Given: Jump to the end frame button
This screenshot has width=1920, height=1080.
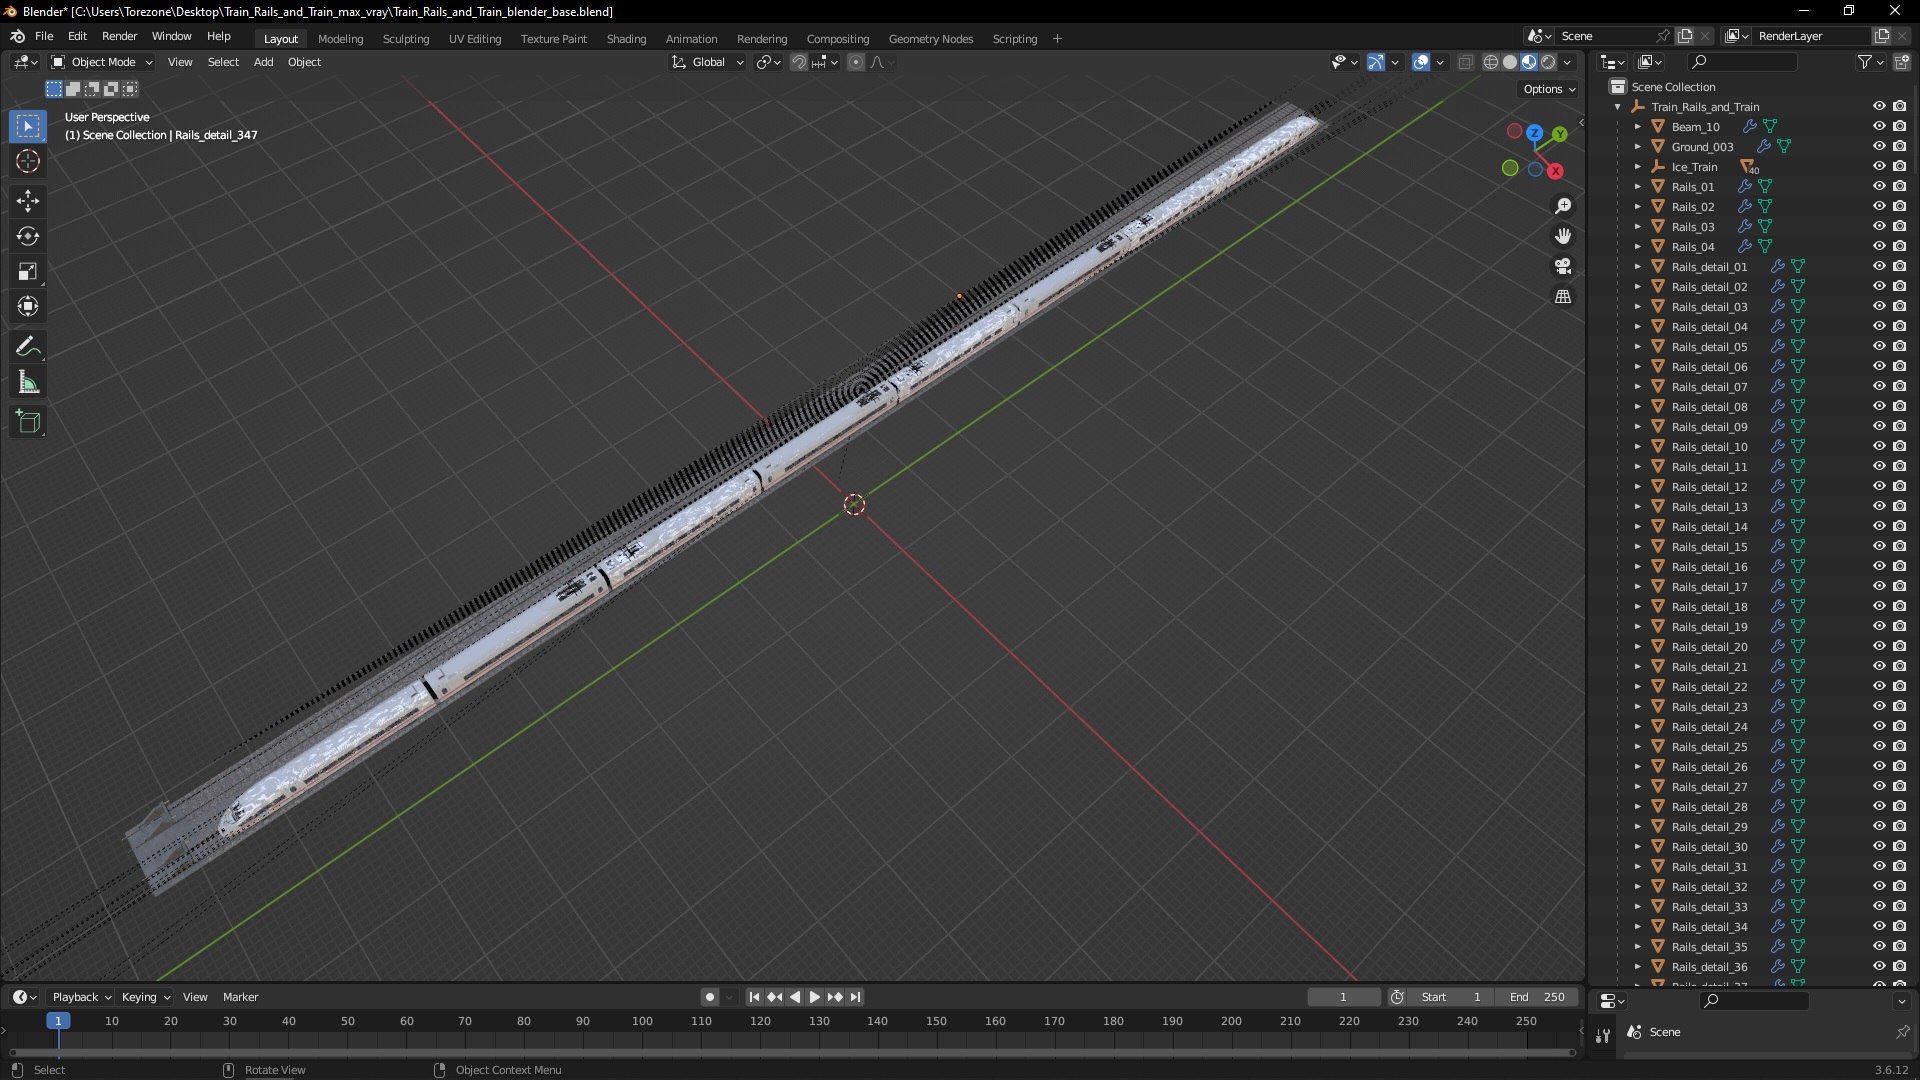Looking at the screenshot, I should click(855, 997).
